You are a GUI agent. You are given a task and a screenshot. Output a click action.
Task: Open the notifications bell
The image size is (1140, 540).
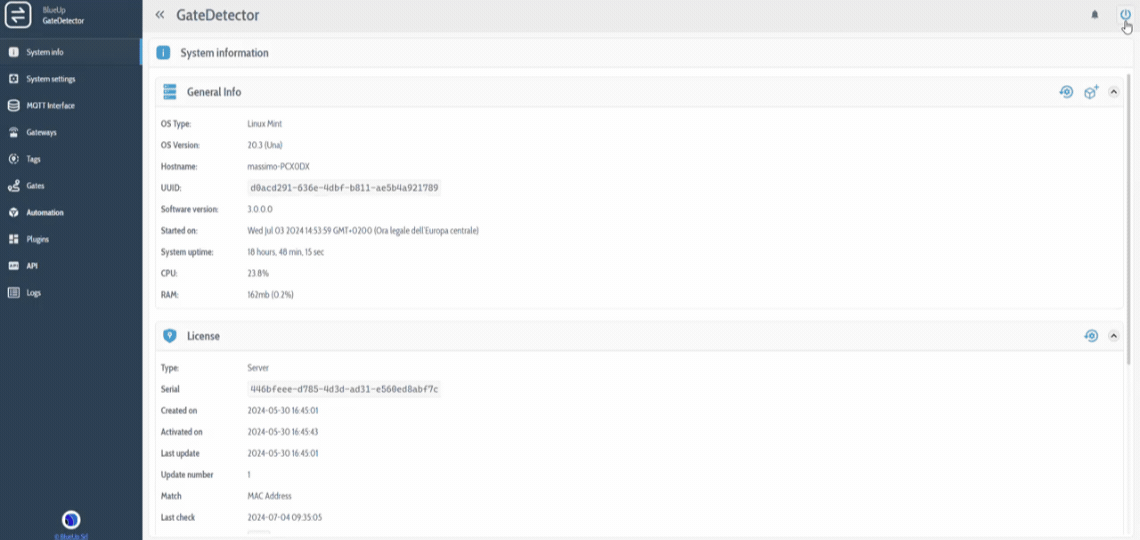(1094, 15)
